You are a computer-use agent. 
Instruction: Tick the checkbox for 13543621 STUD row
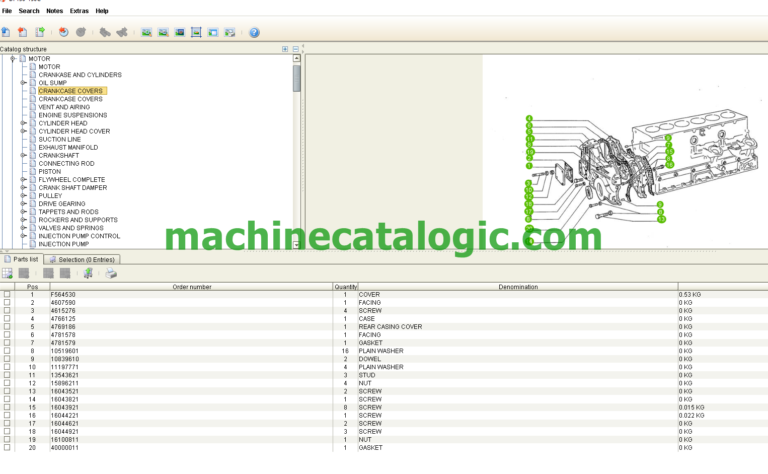coord(7,375)
